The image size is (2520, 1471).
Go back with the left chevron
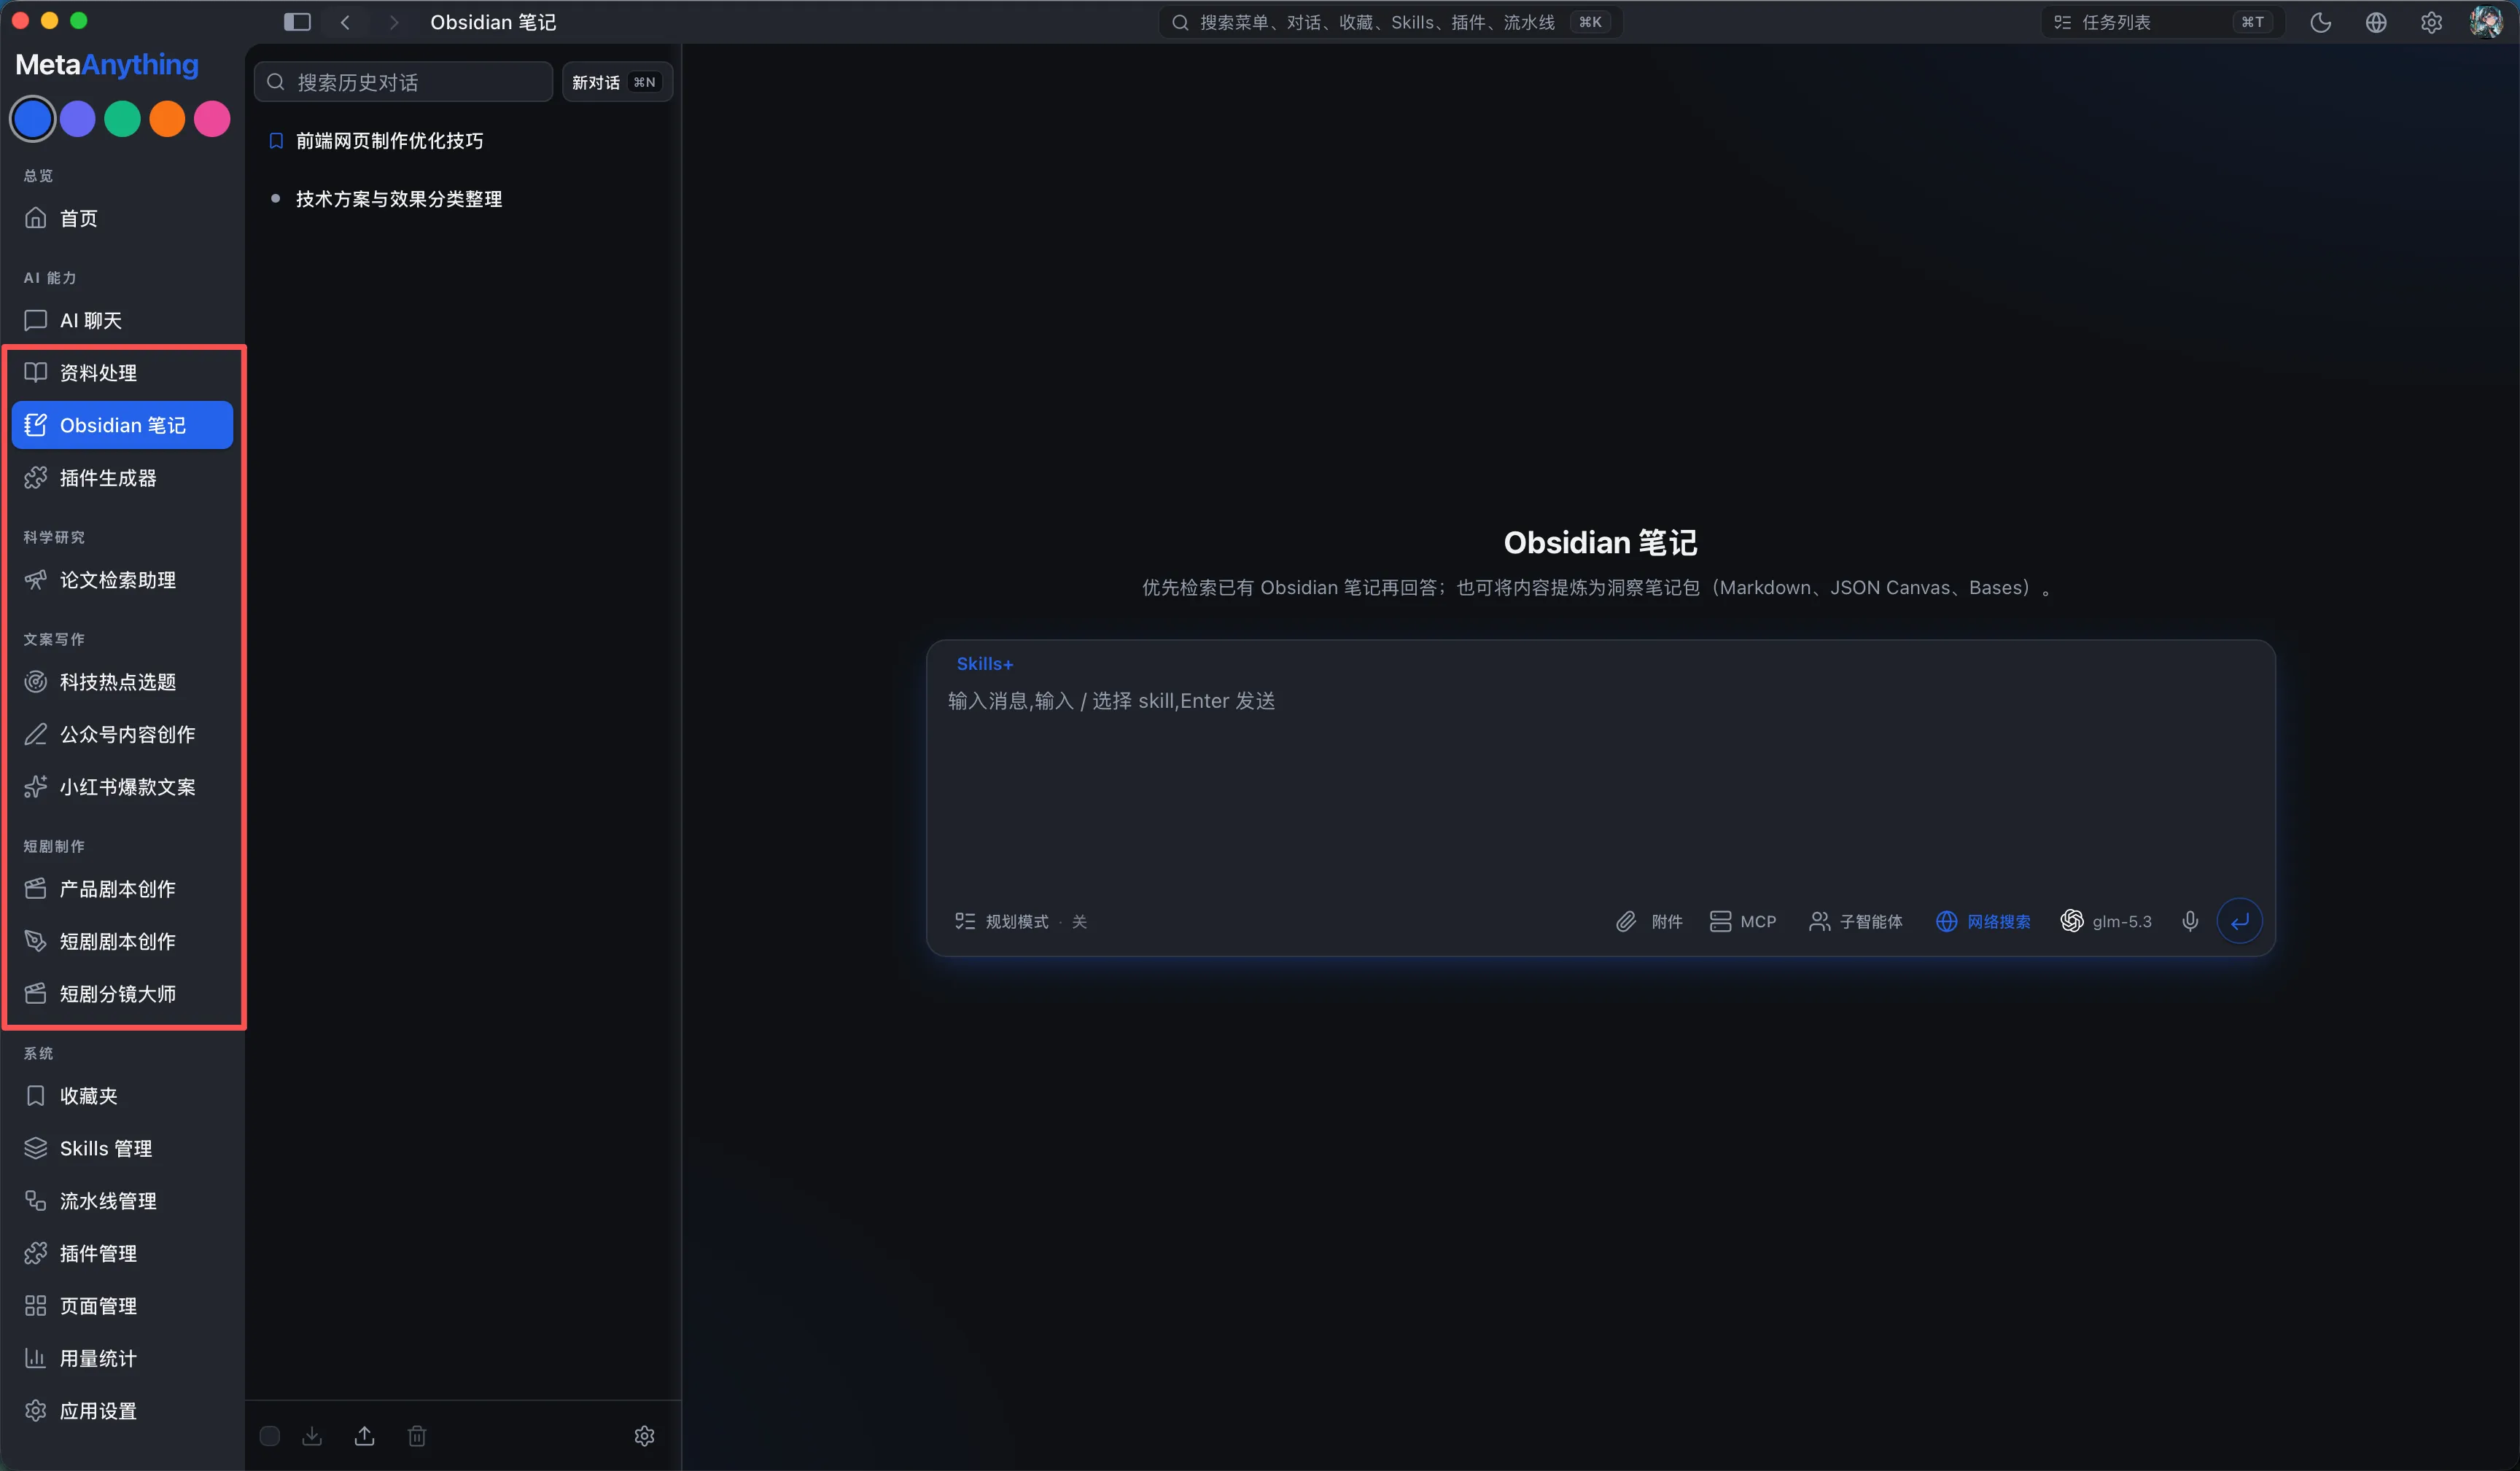[345, 22]
